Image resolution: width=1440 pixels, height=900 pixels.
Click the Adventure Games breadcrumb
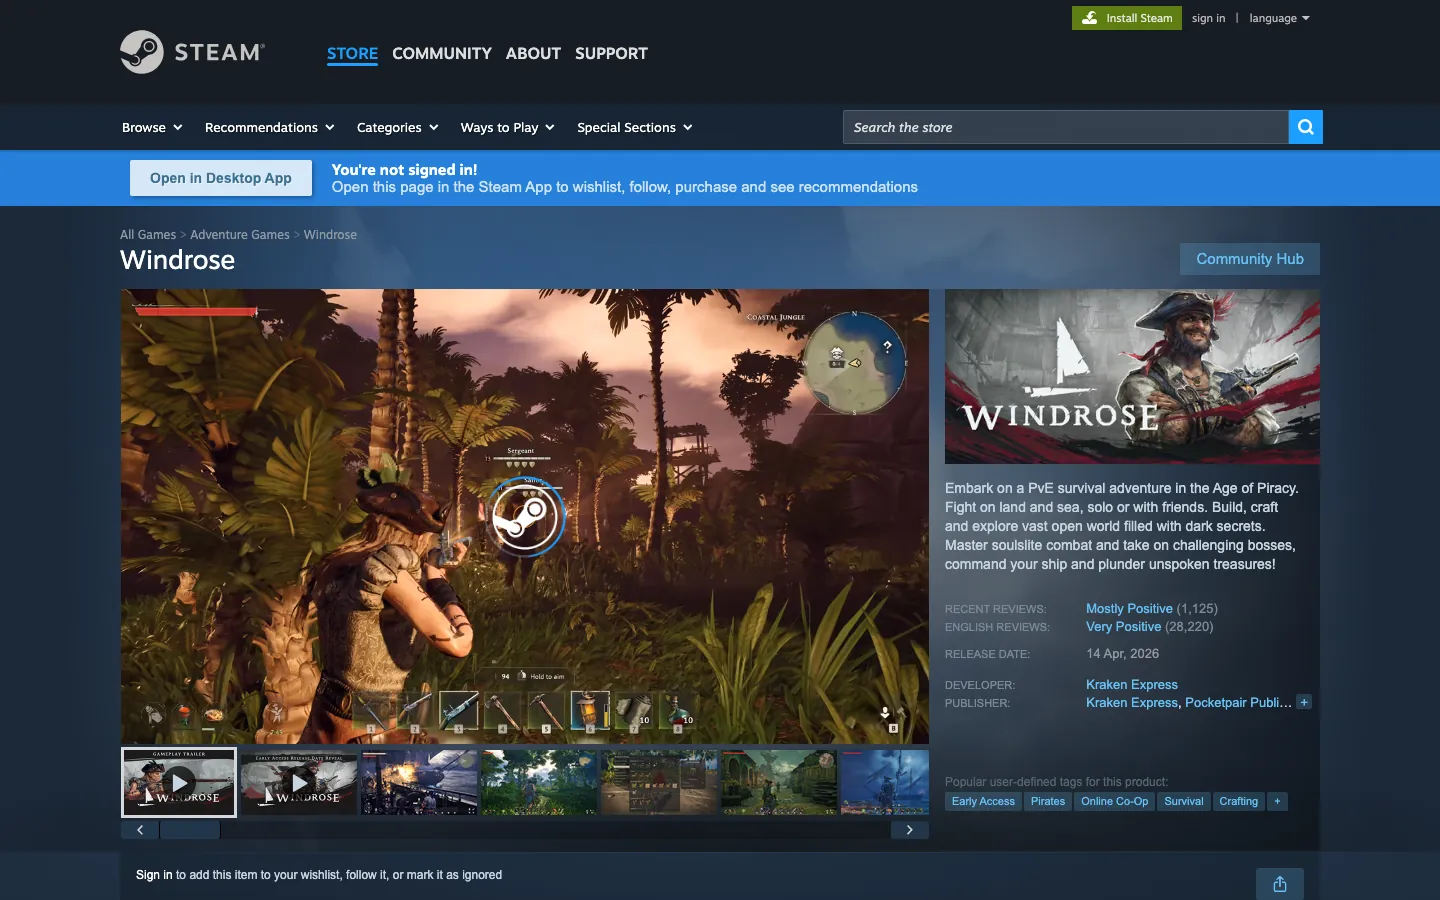point(240,234)
